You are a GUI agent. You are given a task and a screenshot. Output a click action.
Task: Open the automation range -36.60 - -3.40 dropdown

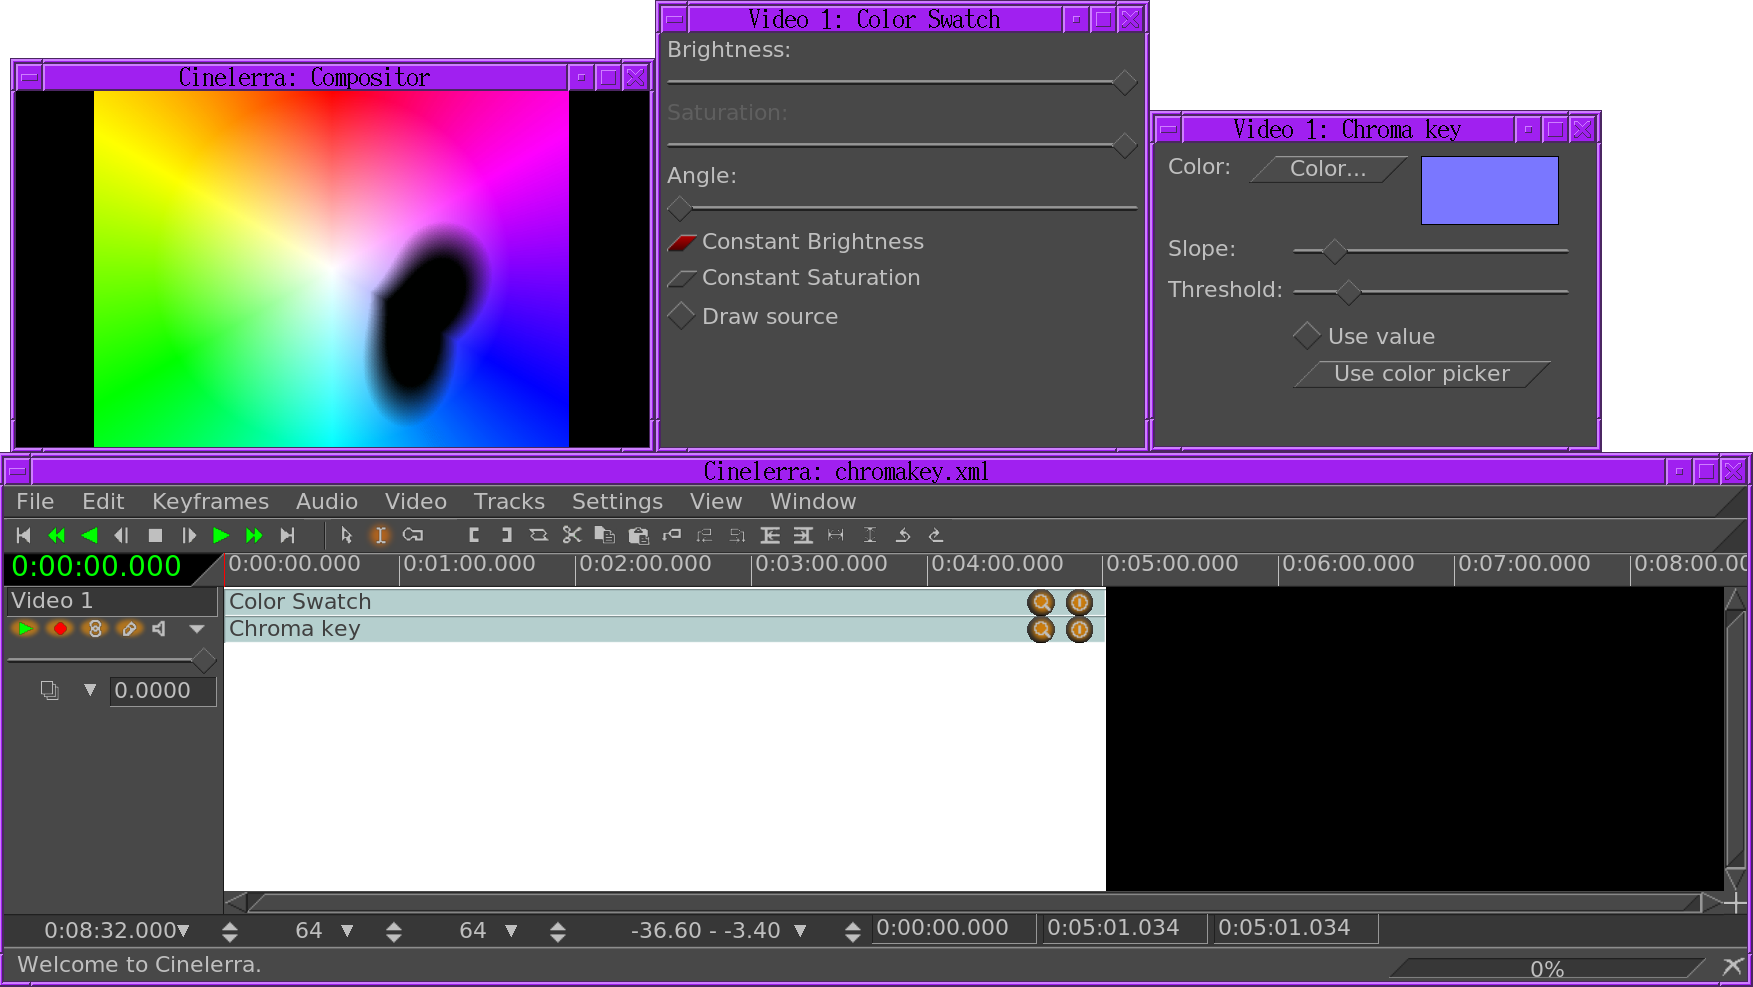[800, 931]
